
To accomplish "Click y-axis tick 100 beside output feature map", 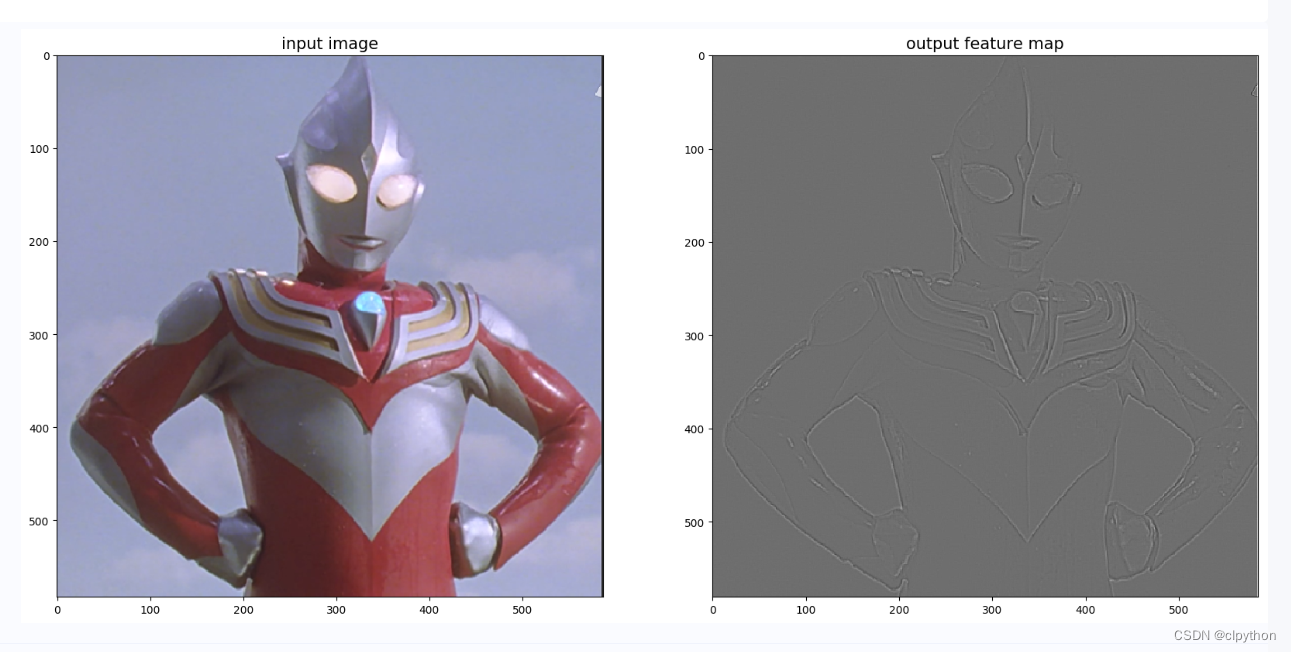I will 694,149.
